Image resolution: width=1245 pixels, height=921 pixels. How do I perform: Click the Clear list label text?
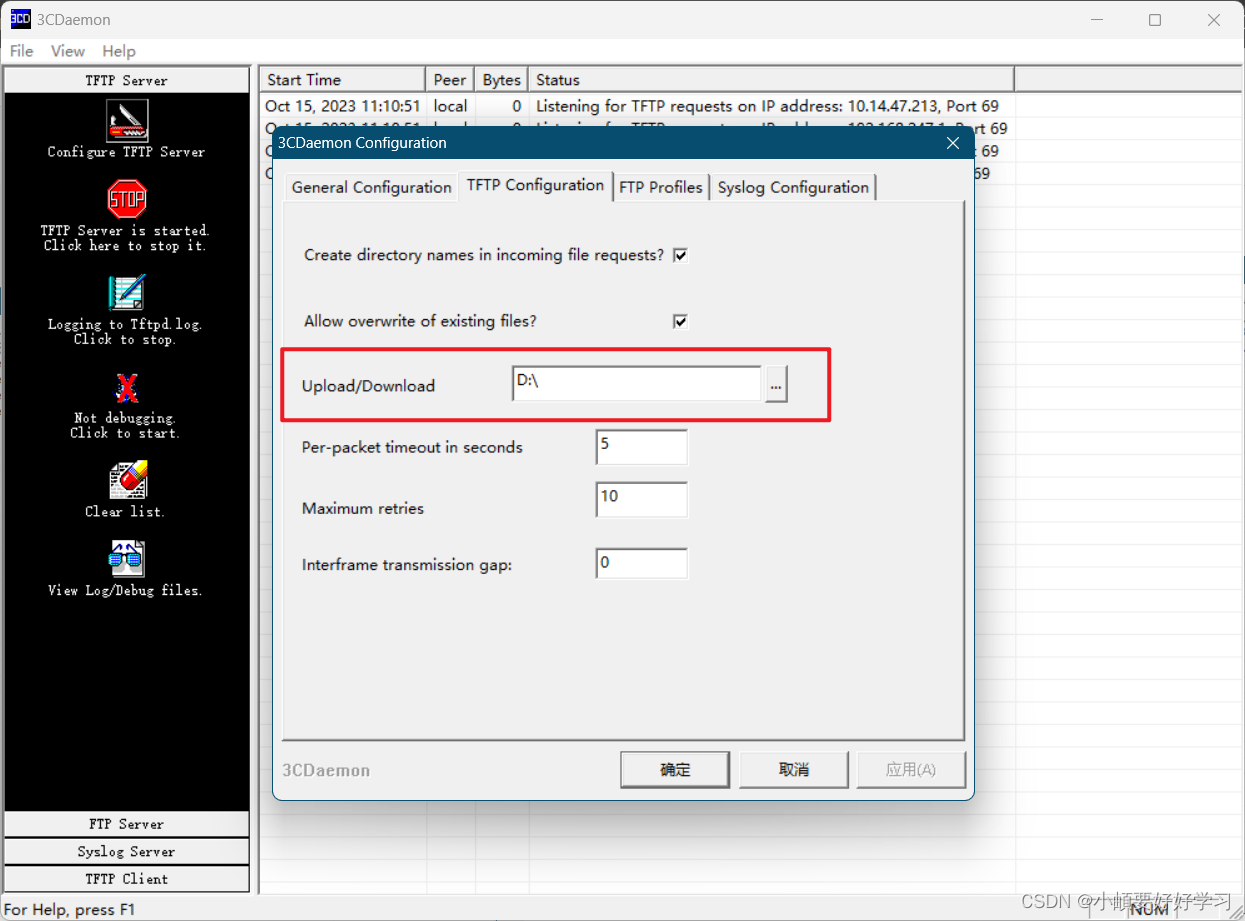point(125,511)
